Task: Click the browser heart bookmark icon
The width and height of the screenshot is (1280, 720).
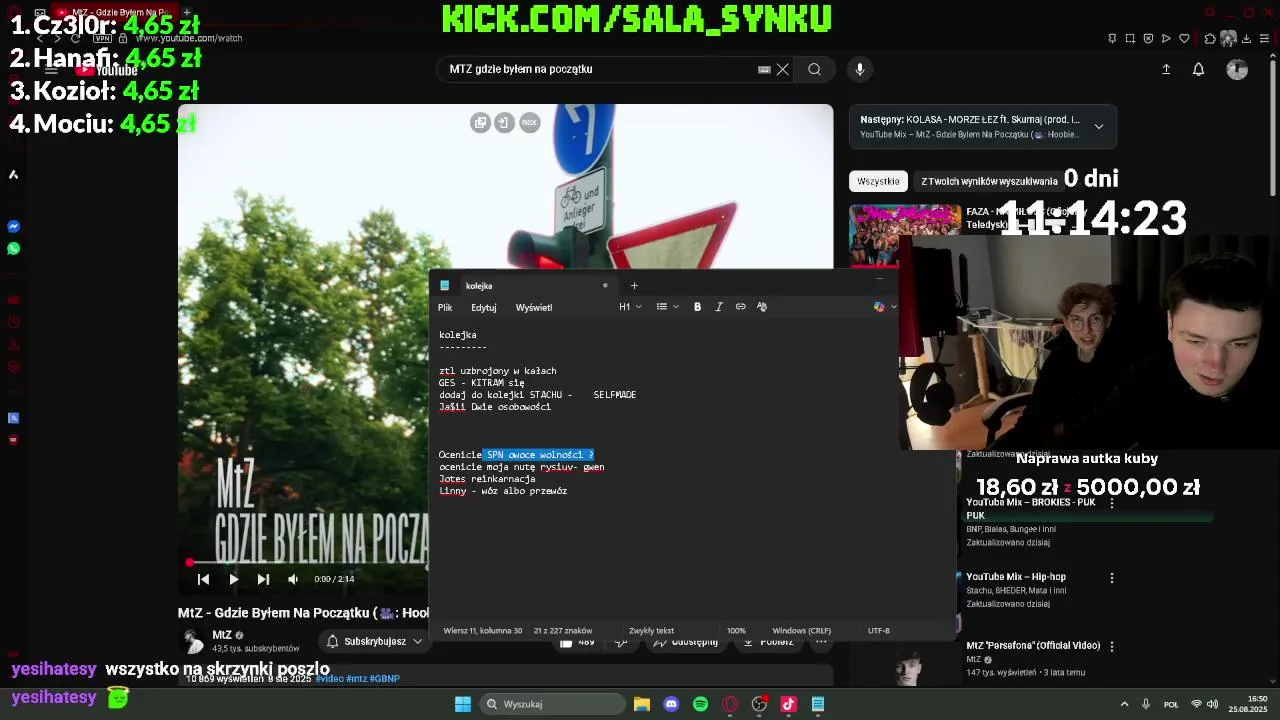Action: [x=1184, y=39]
